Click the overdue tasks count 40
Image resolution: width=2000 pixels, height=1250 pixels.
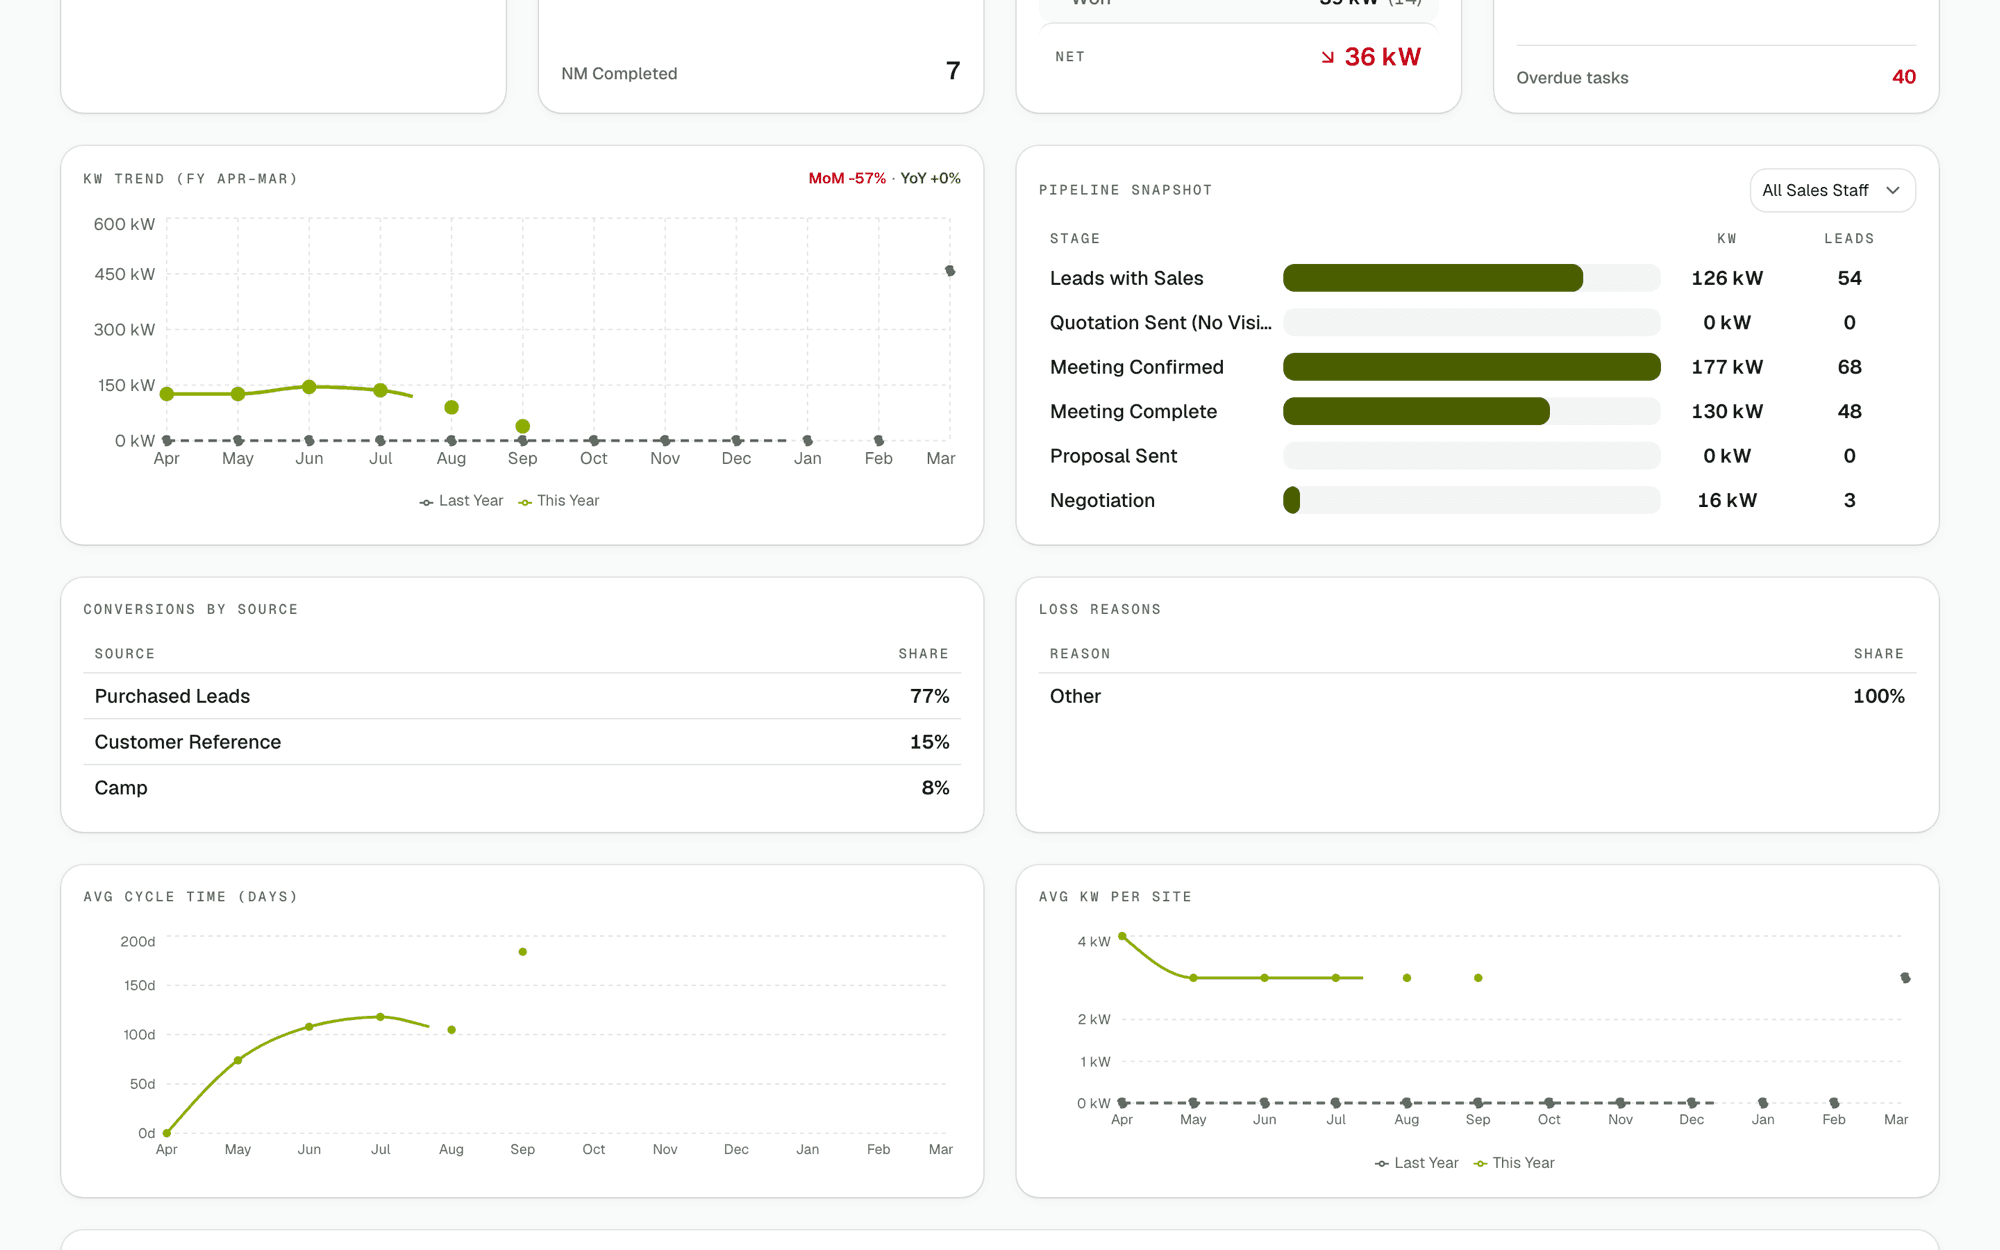pos(1904,77)
